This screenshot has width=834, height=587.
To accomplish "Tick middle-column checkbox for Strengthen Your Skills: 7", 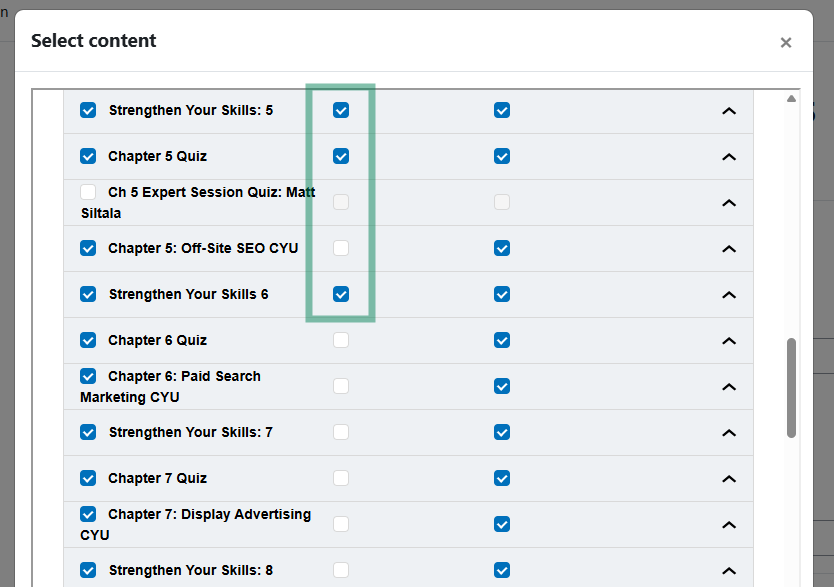I will [x=341, y=432].
